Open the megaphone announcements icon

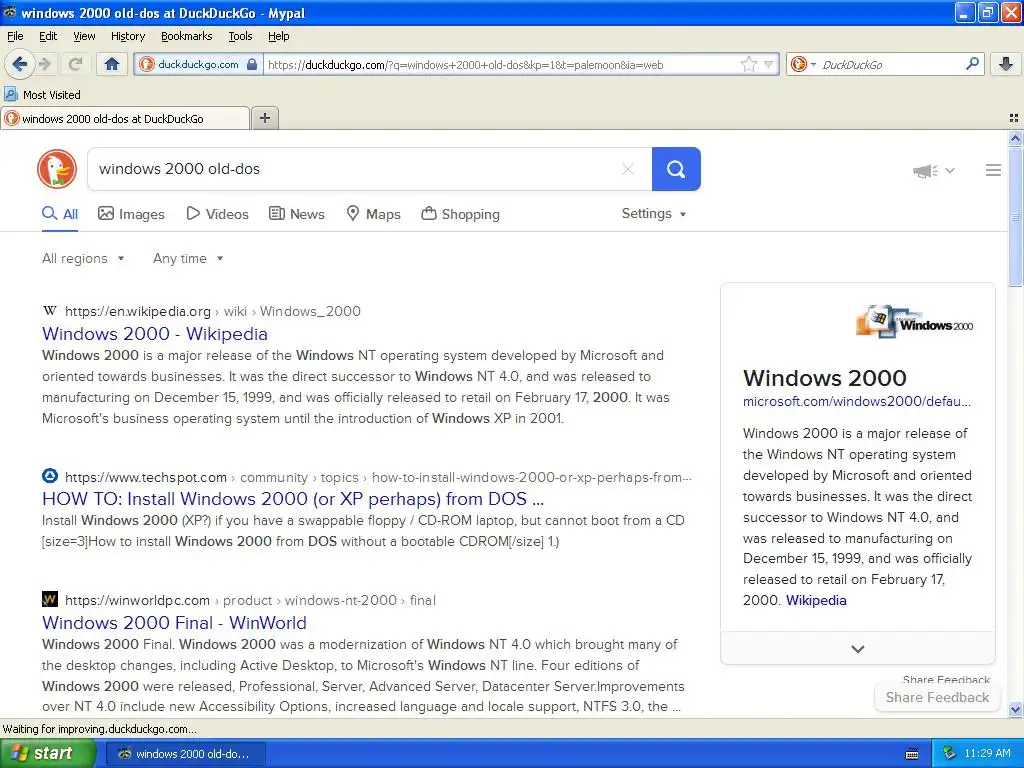(x=925, y=171)
